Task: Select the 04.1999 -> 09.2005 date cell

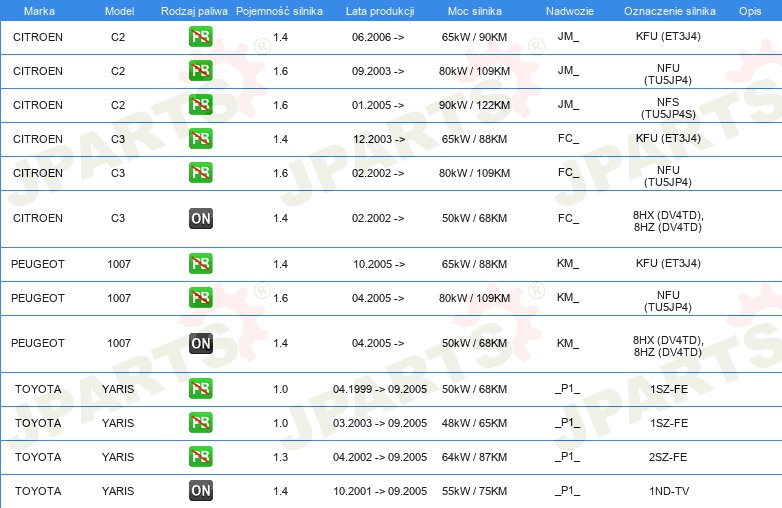Action: click(x=380, y=389)
